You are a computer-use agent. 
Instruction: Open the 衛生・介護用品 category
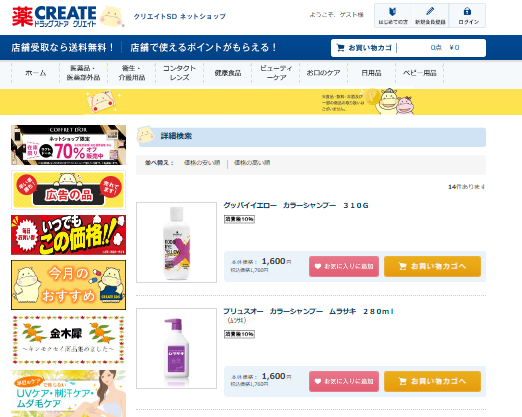[x=131, y=73]
